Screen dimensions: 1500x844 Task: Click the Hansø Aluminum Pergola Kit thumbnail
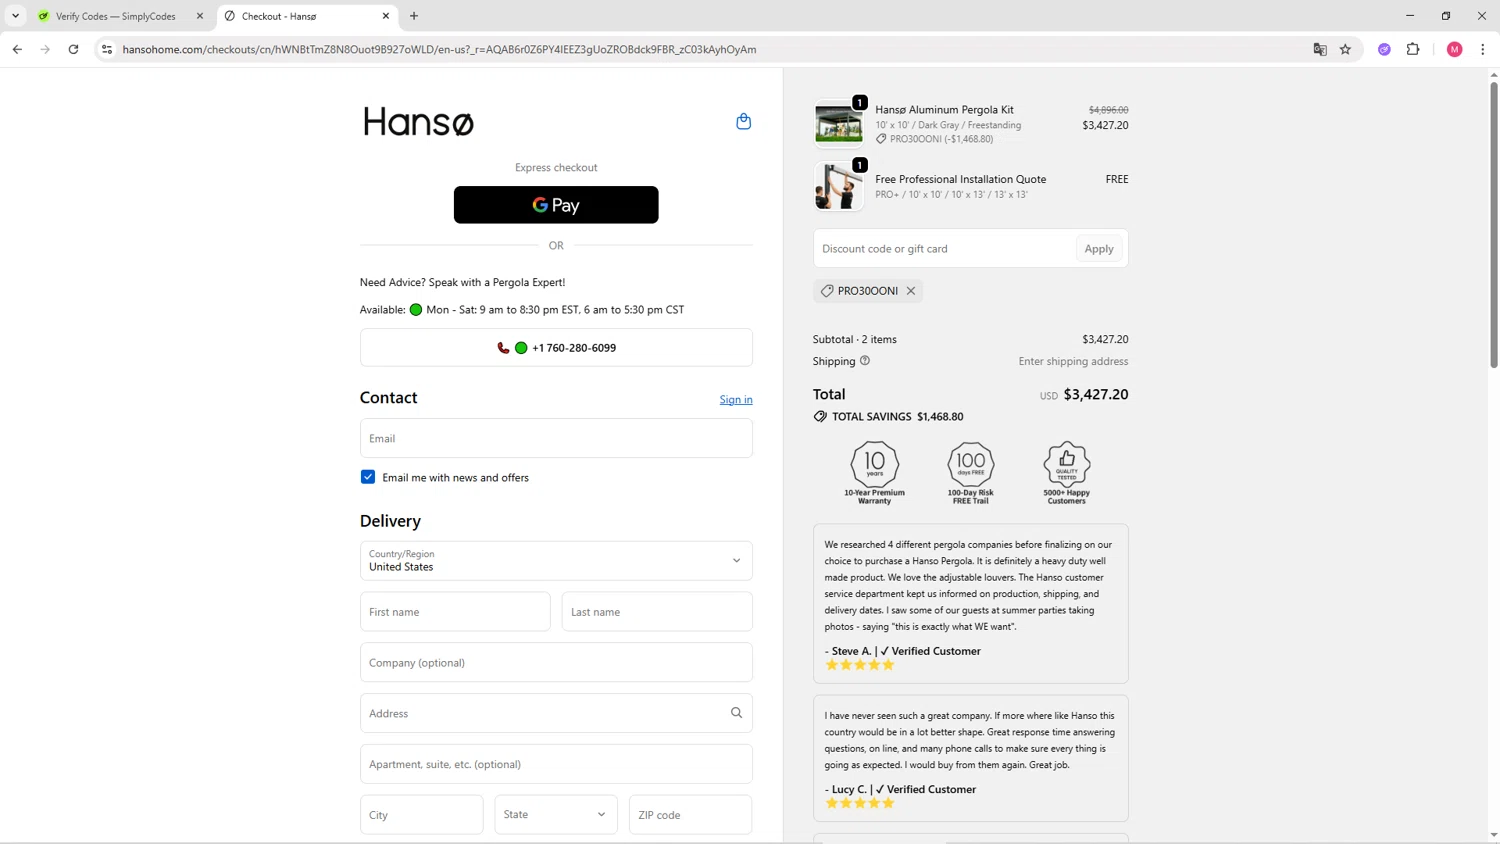coord(838,124)
